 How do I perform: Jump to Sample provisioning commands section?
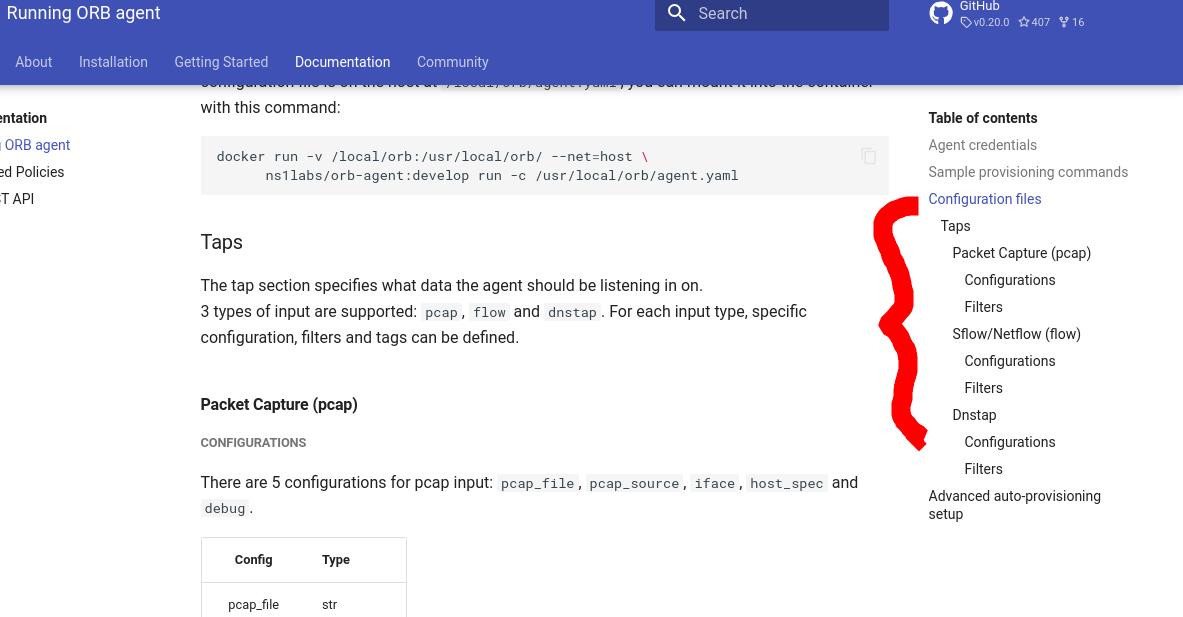click(x=1028, y=172)
